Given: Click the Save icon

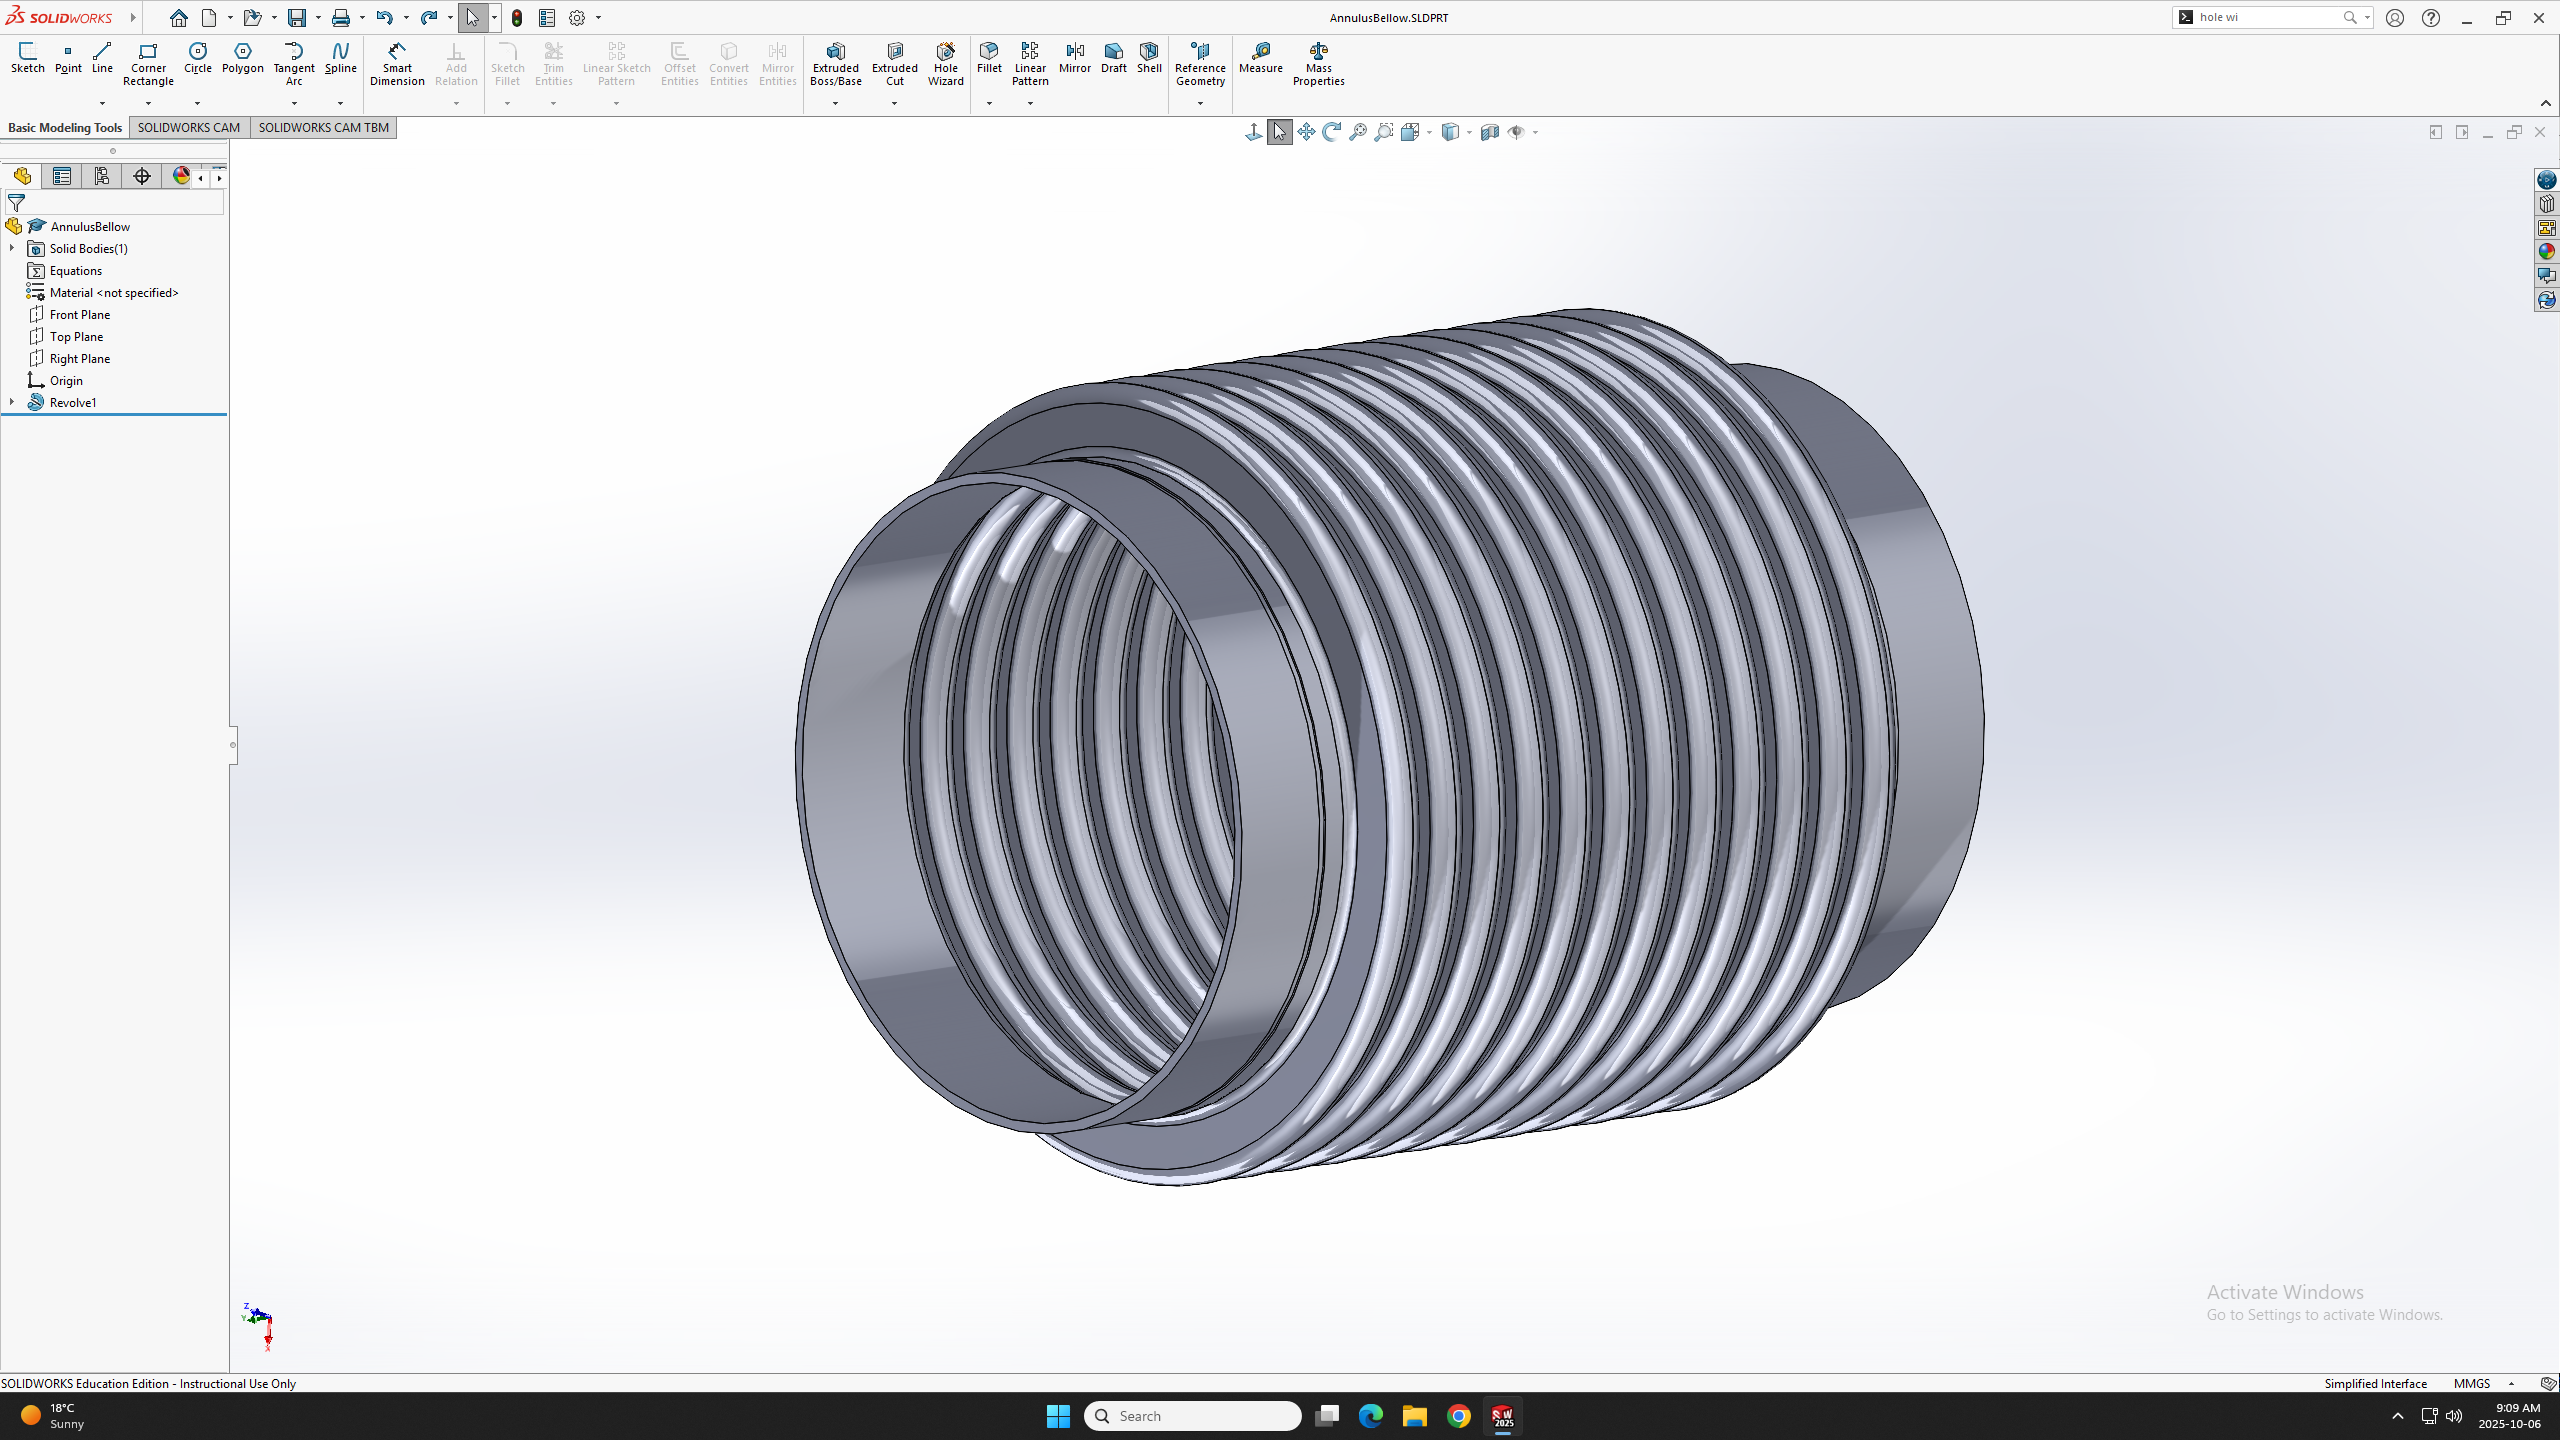Looking at the screenshot, I should click(x=297, y=18).
